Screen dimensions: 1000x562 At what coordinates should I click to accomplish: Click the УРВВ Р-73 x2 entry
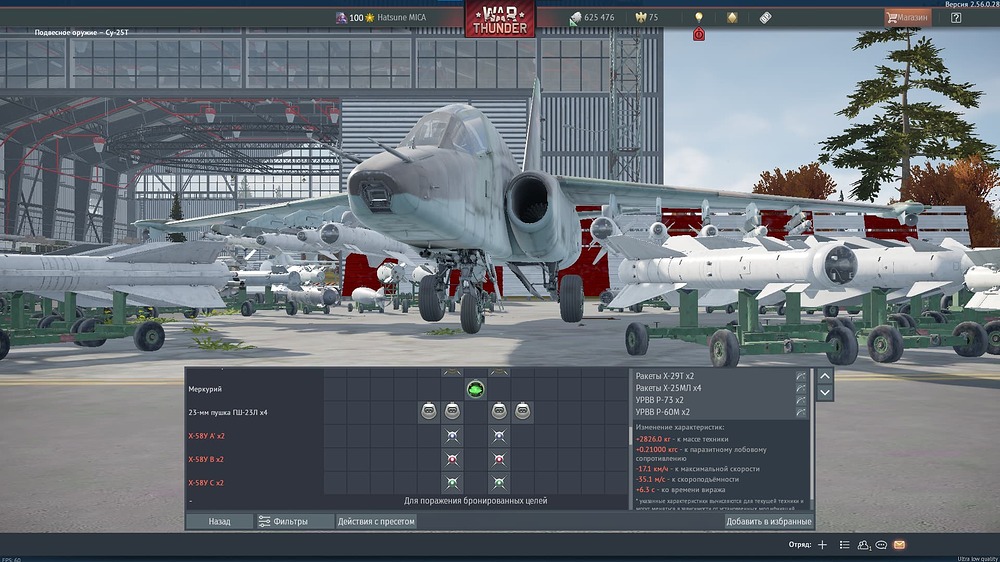[659, 400]
